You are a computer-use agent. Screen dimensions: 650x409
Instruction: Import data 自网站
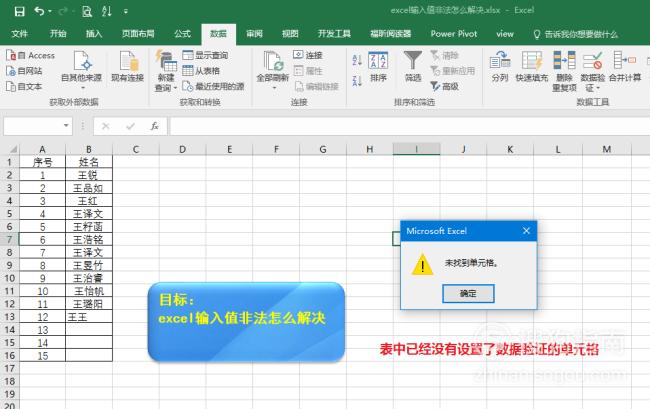(24, 71)
